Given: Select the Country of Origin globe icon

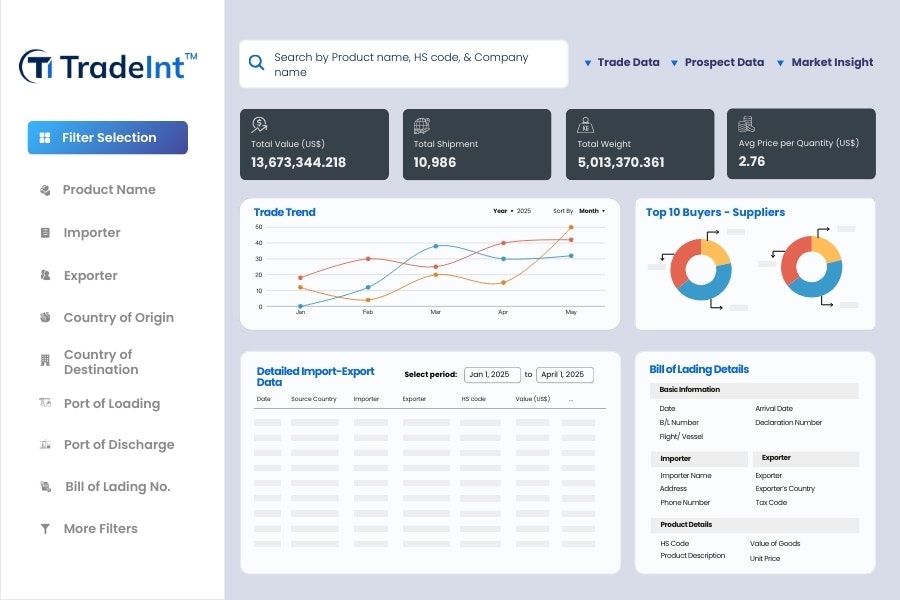Looking at the screenshot, I should tap(45, 317).
